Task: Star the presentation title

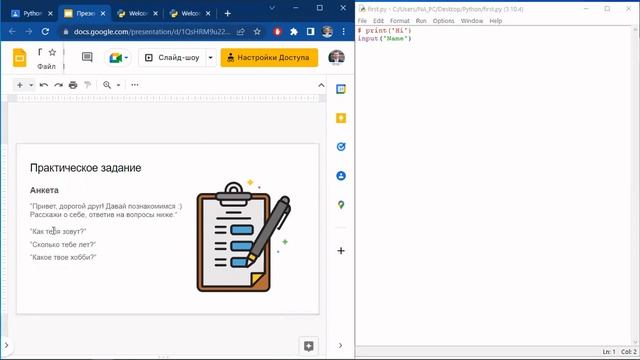Action: click(52, 52)
